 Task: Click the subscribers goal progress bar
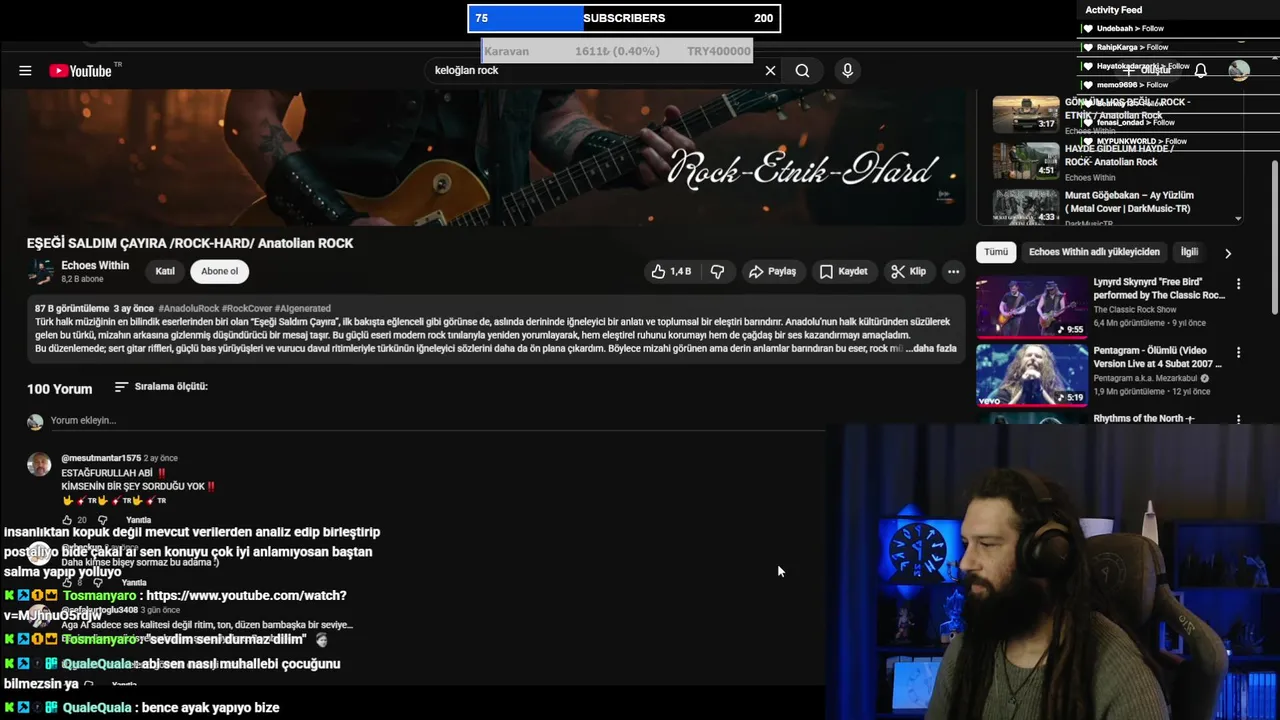[x=624, y=18]
